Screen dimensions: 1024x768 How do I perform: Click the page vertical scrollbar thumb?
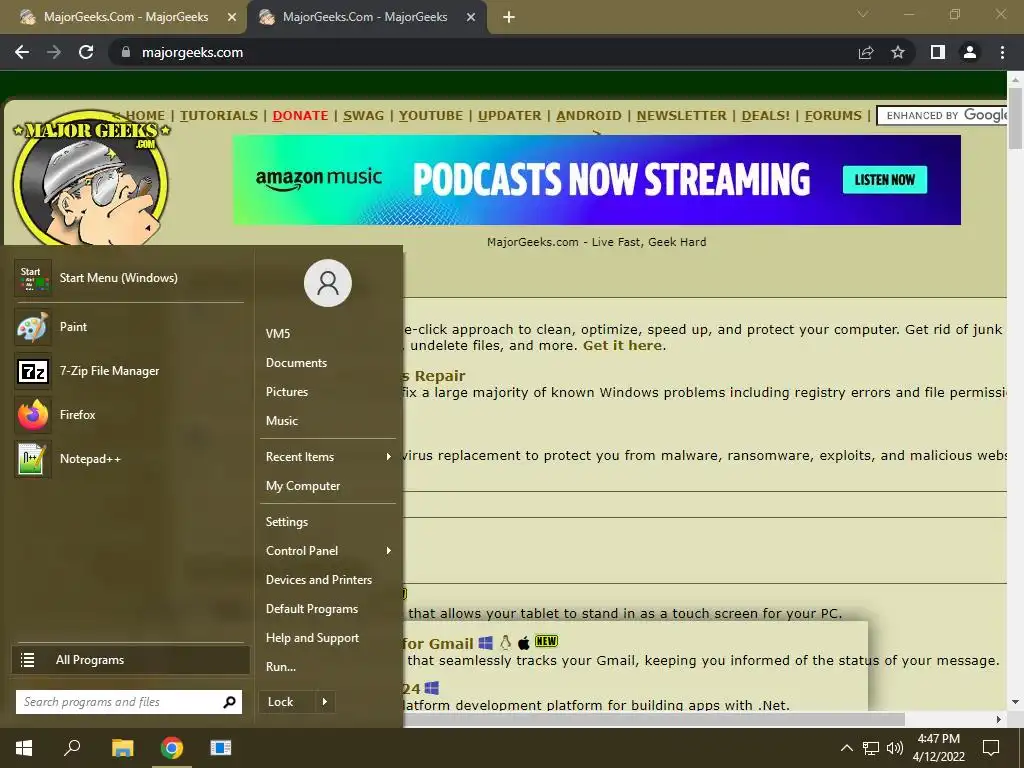[x=1015, y=118]
